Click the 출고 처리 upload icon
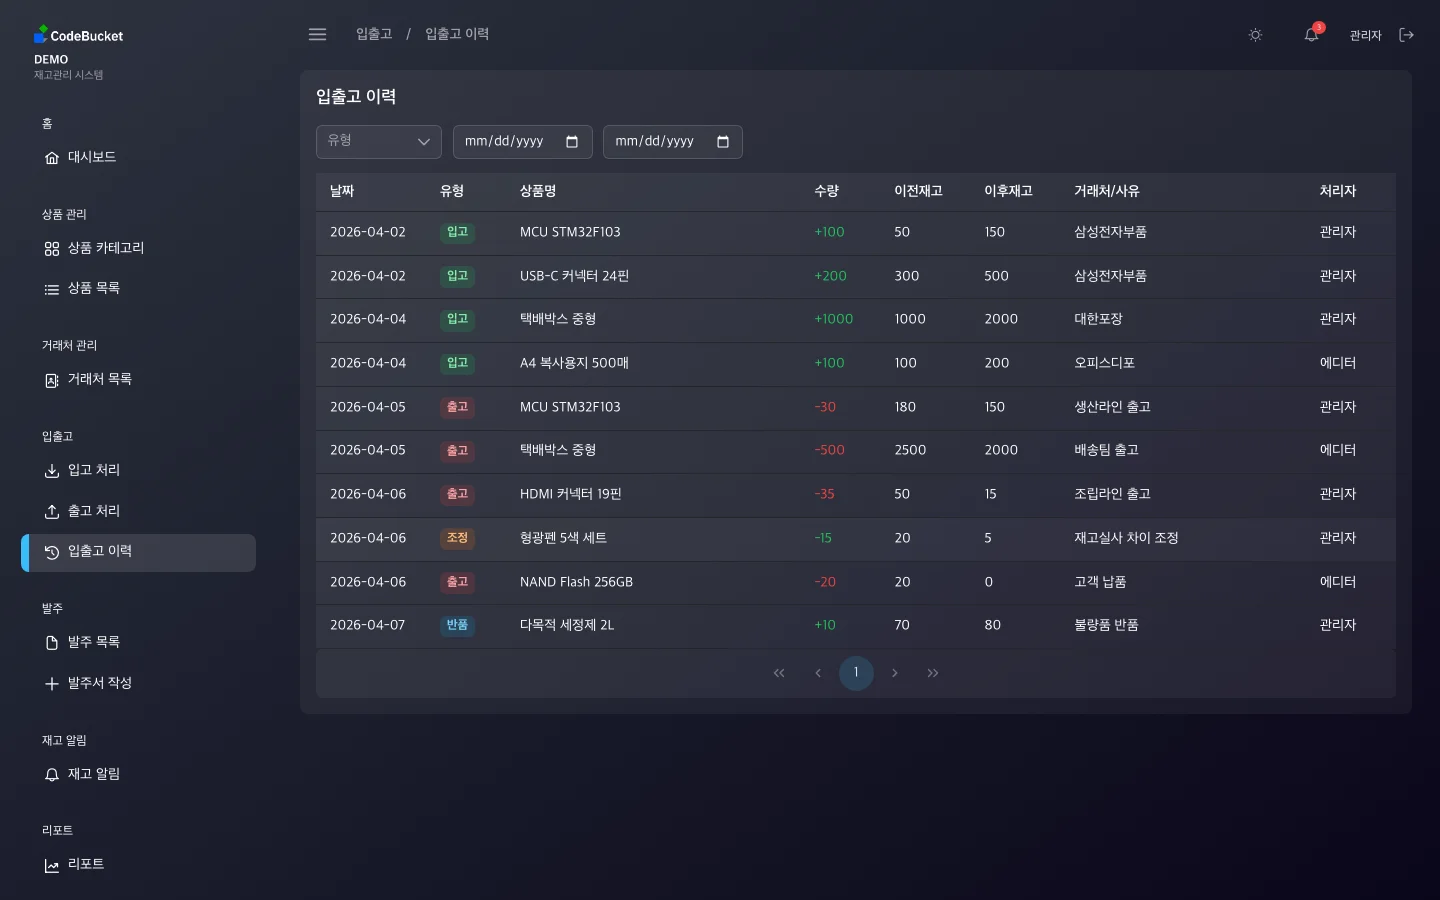The width and height of the screenshot is (1440, 900). [x=52, y=511]
